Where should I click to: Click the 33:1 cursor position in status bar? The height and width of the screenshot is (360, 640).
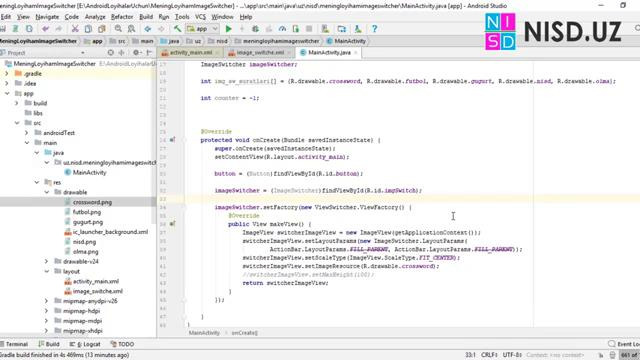click(x=470, y=355)
